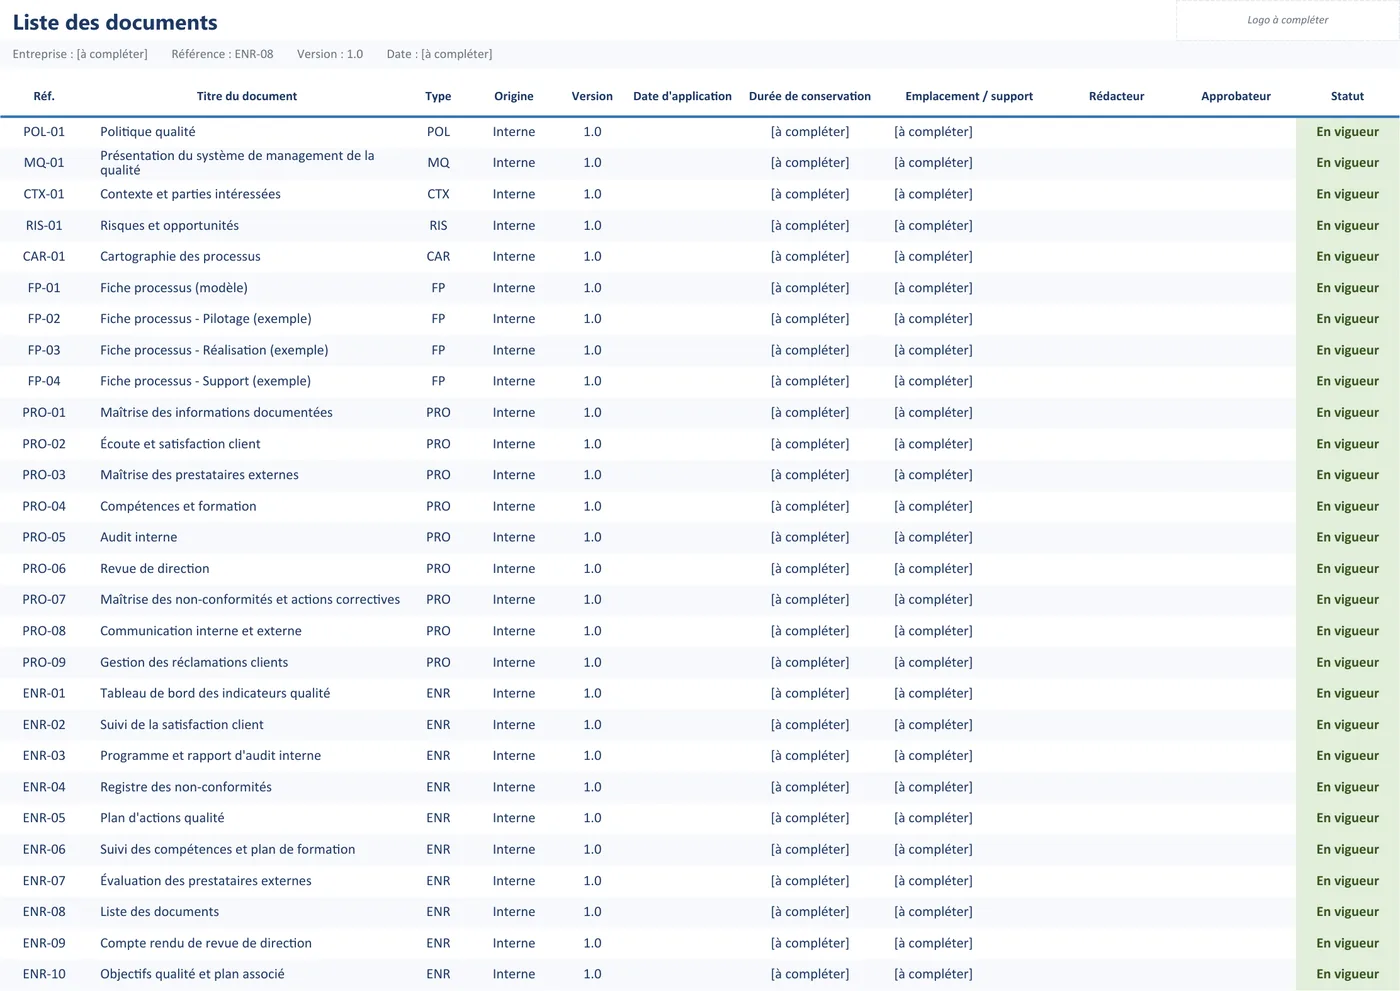Click 'Interne' origin in ENR-04 row
This screenshot has height=991, width=1400.
click(514, 787)
